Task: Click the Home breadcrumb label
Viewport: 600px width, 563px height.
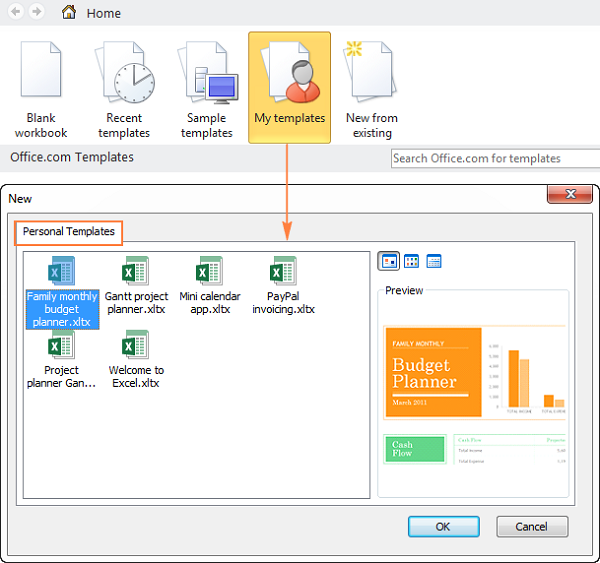Action: 104,13
